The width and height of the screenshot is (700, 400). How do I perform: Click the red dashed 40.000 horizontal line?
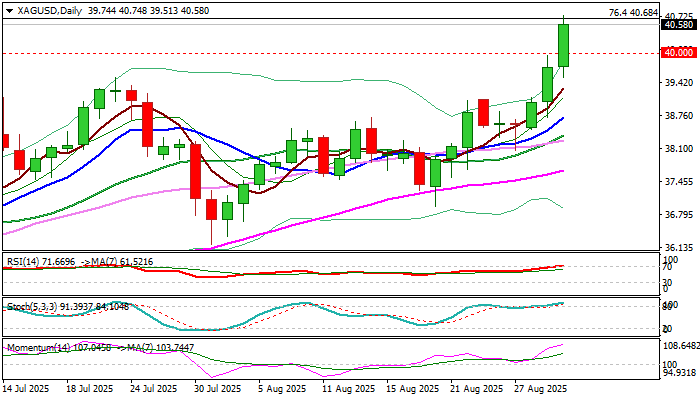330,53
